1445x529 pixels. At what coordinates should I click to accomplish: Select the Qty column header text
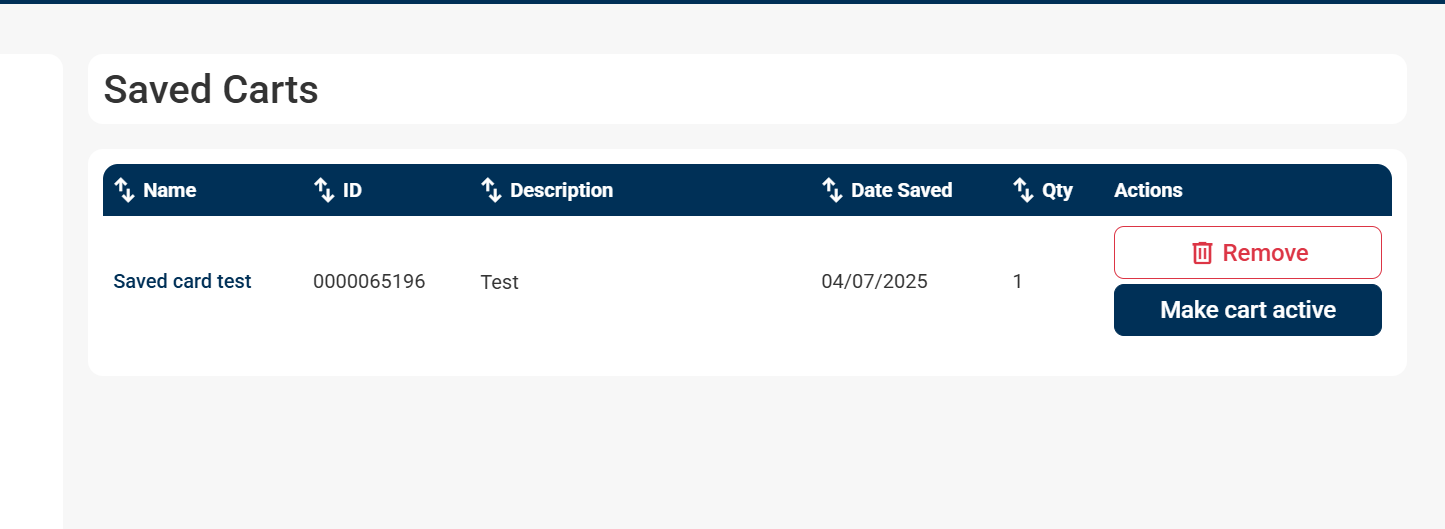(1057, 190)
